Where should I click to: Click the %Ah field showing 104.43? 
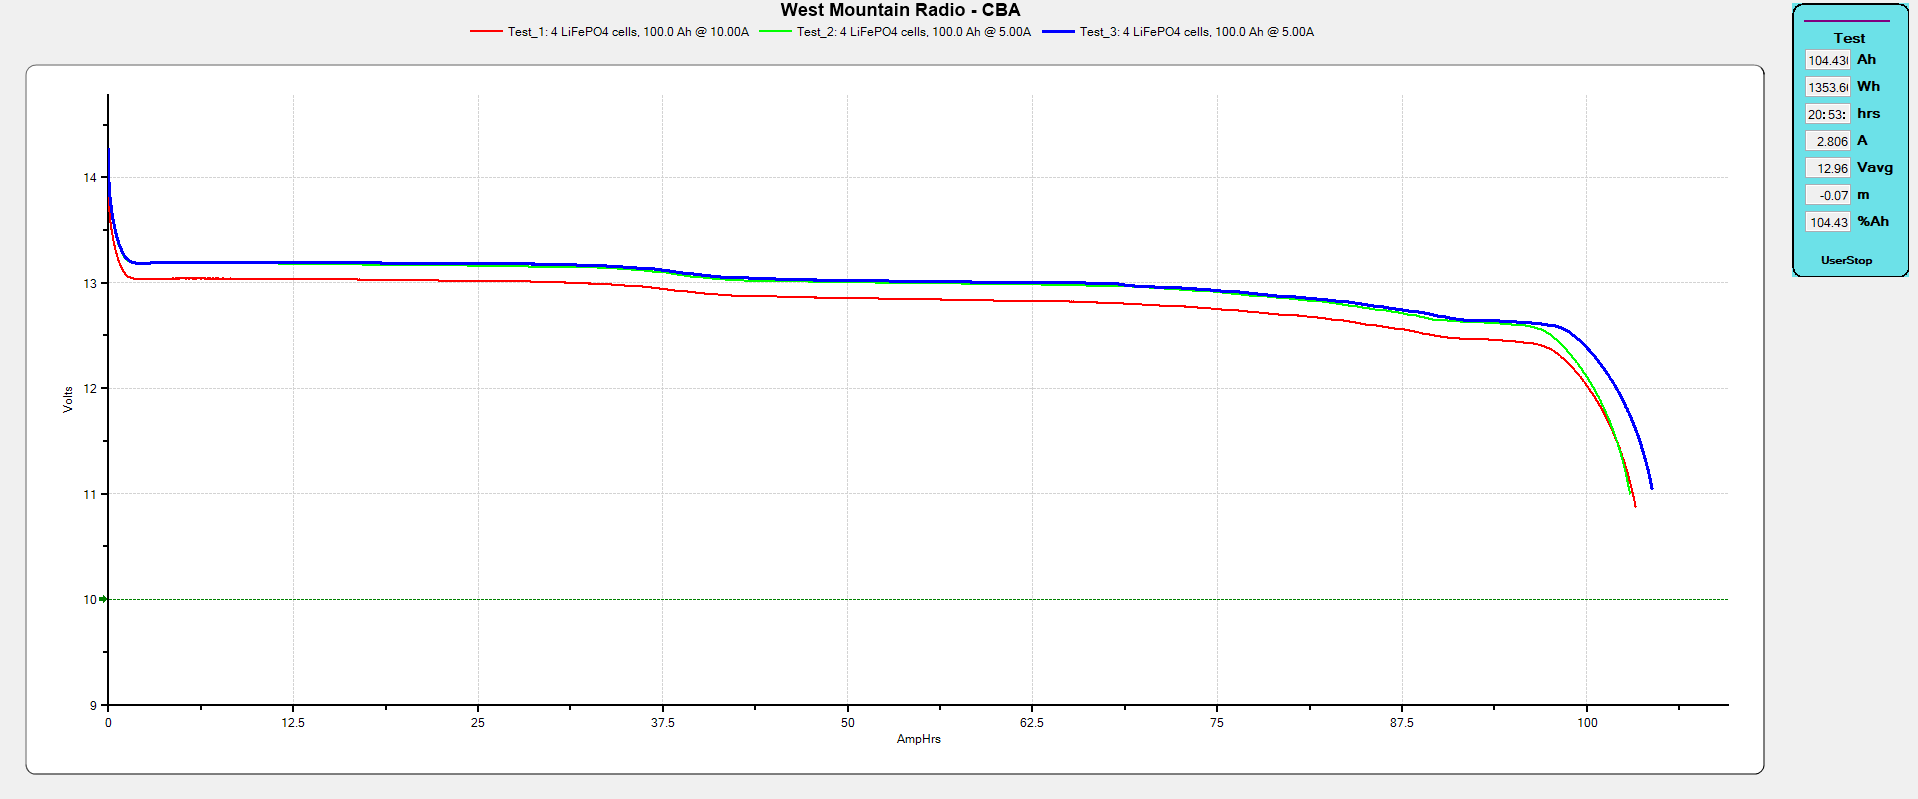(1827, 223)
